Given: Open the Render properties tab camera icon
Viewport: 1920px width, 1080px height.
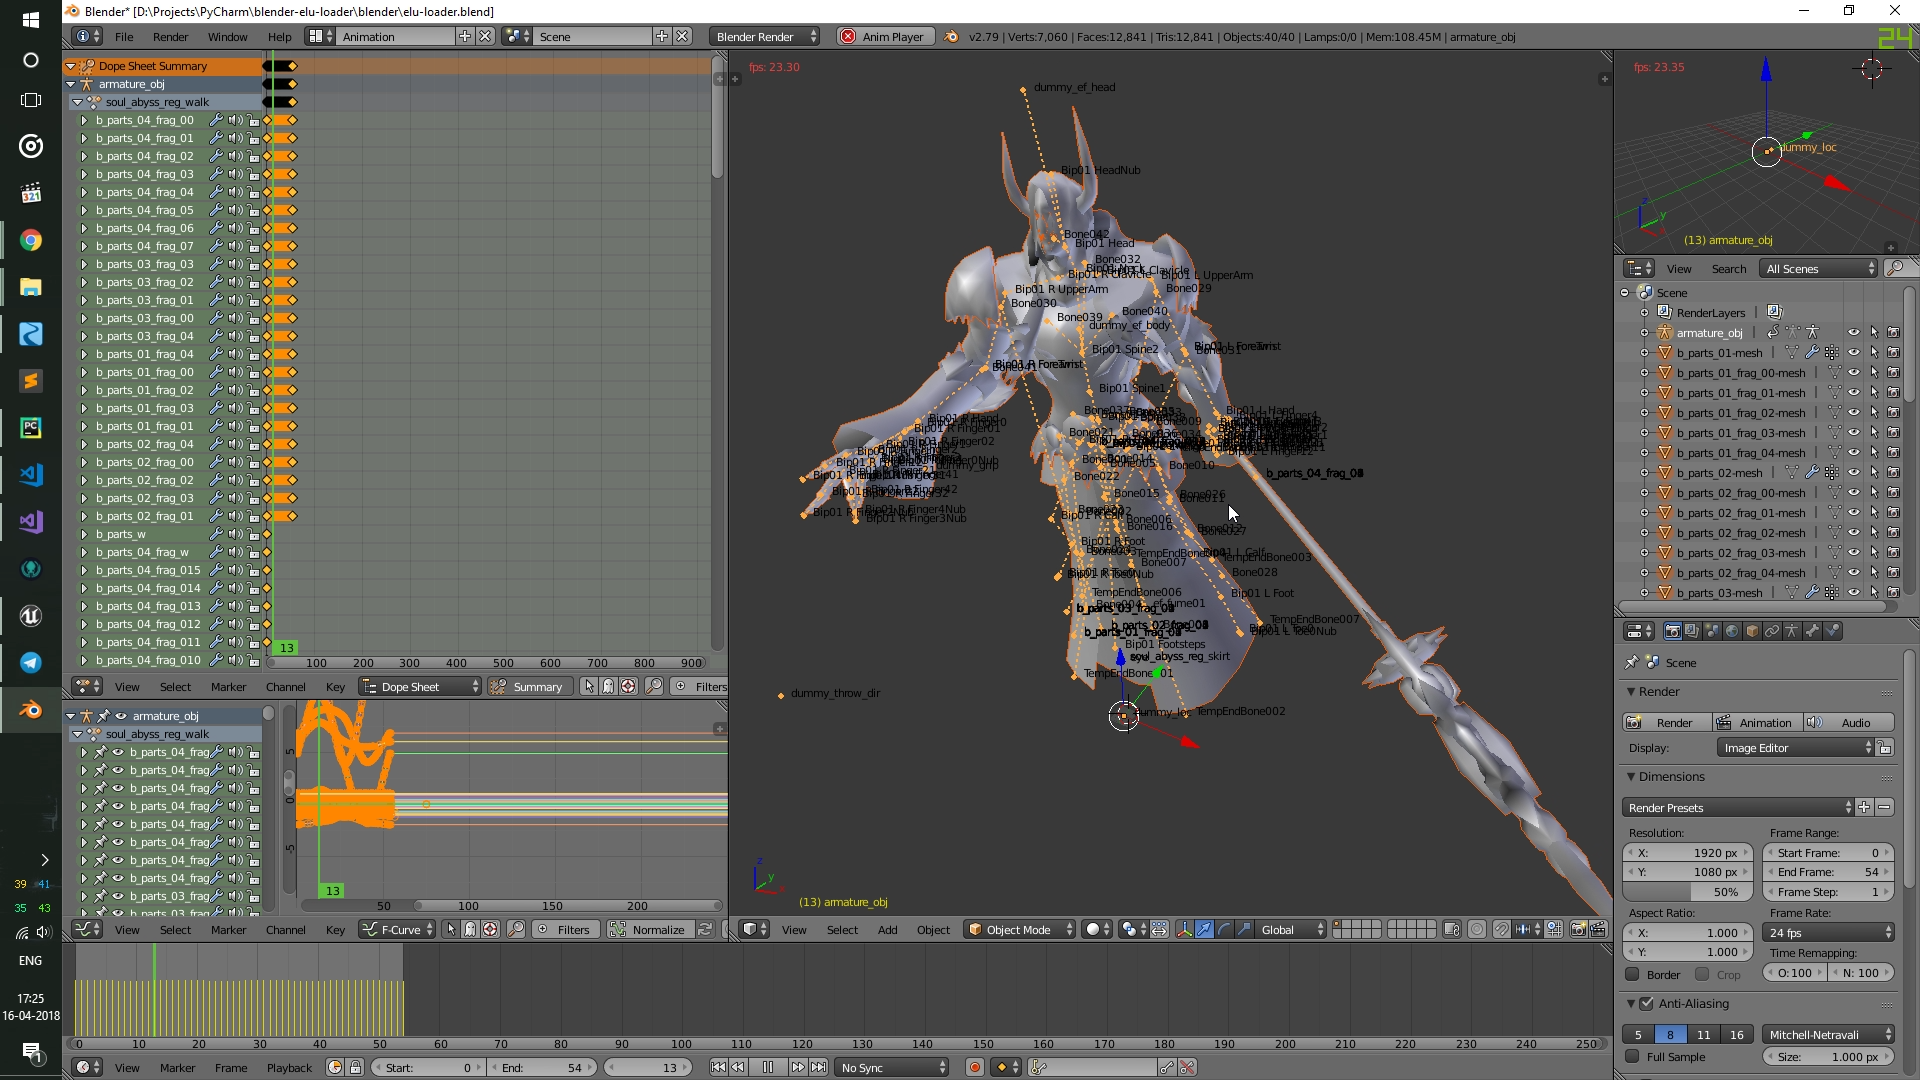Looking at the screenshot, I should pos(1672,631).
